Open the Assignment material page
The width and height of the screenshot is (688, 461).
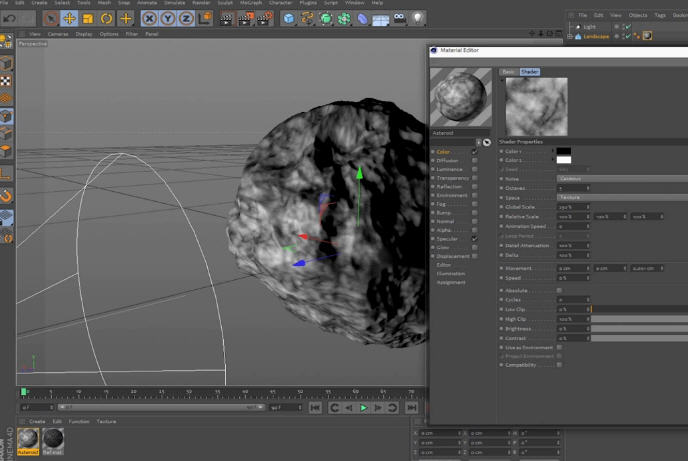(x=451, y=282)
